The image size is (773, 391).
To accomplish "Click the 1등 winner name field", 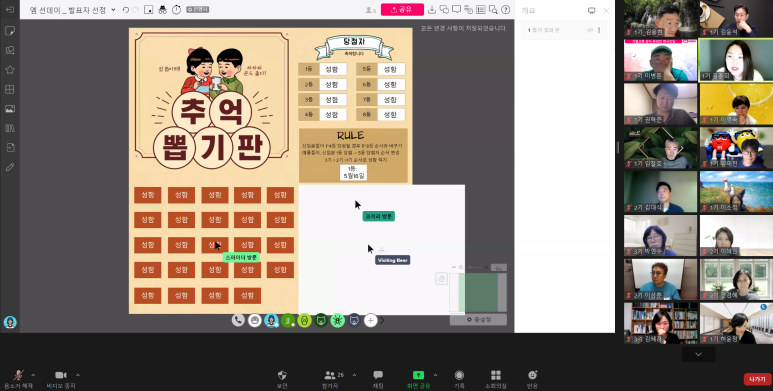I will click(x=333, y=70).
